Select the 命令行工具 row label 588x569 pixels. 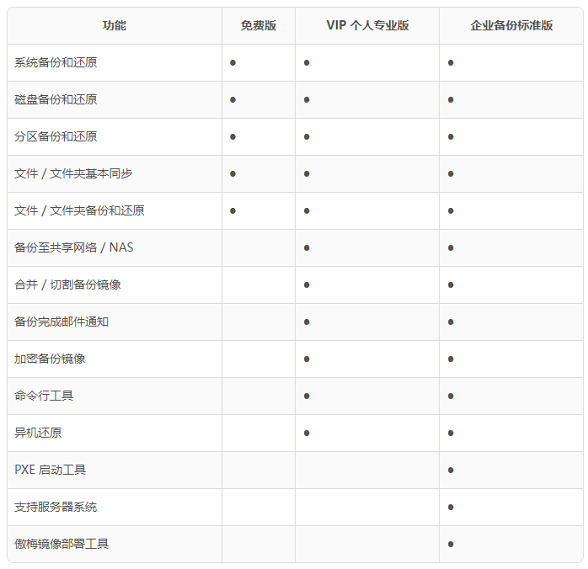pos(44,396)
